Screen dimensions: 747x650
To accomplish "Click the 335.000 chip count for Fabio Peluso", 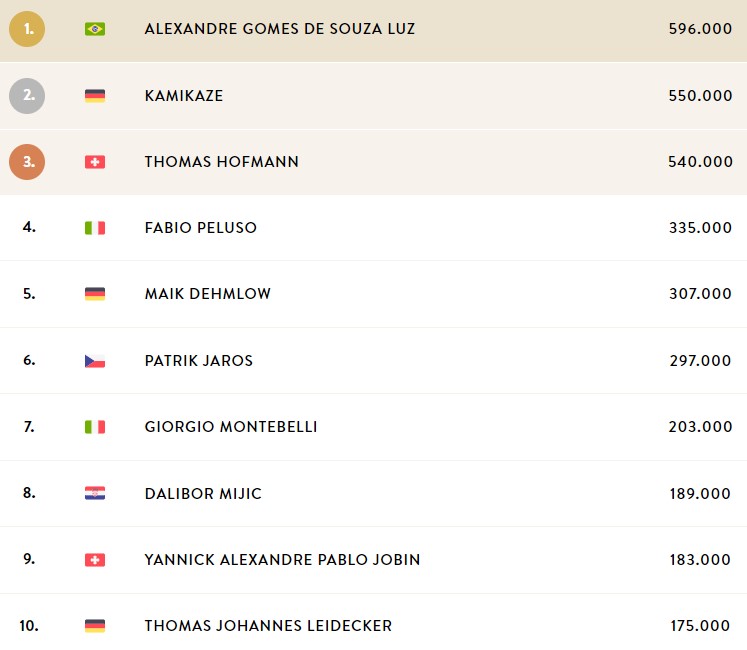I will tap(700, 228).
